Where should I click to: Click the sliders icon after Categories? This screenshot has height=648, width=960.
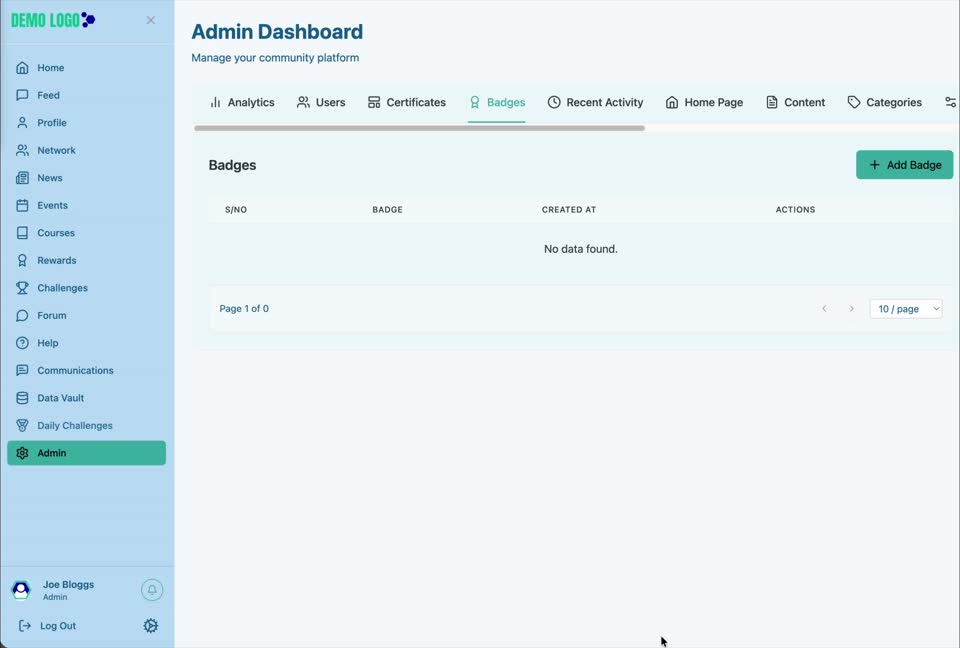[x=951, y=102]
